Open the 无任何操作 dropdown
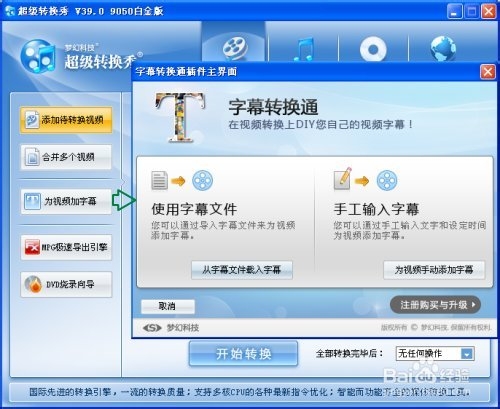500x409 pixels. point(435,353)
